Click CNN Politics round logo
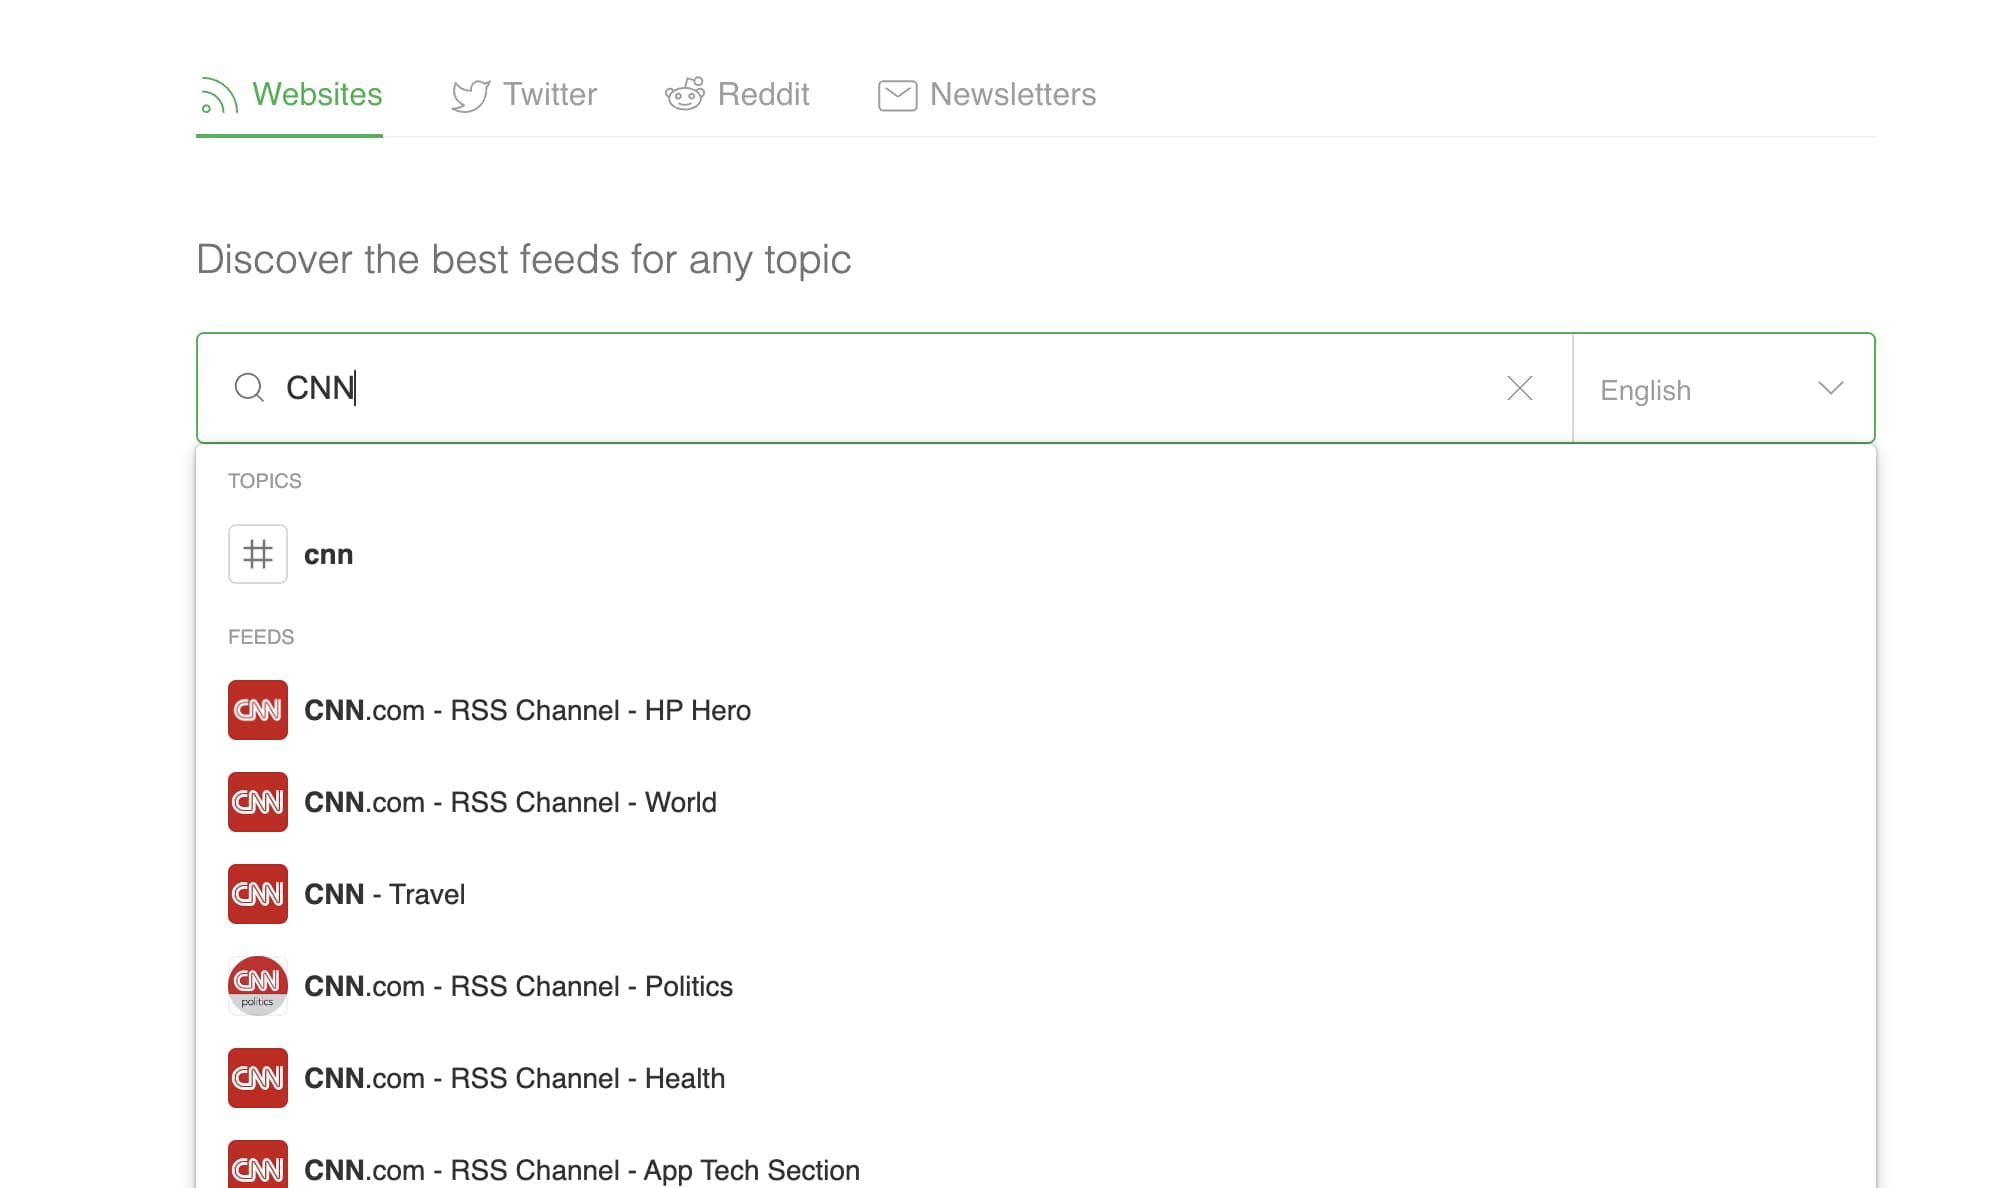 258,986
